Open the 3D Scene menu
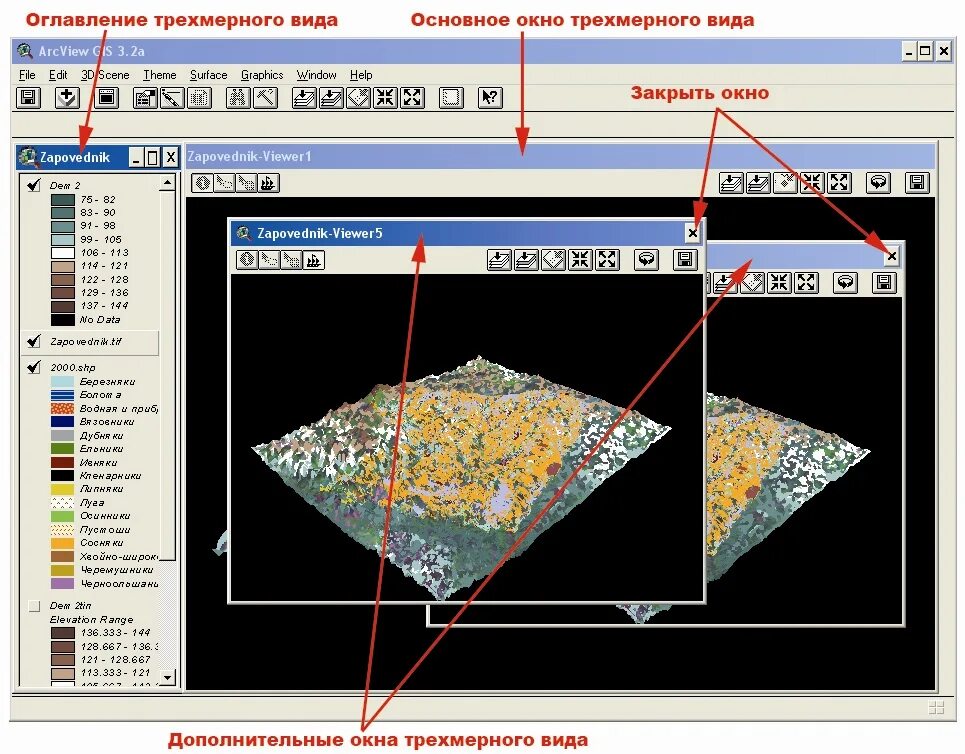This screenshot has width=965, height=754. (x=105, y=74)
